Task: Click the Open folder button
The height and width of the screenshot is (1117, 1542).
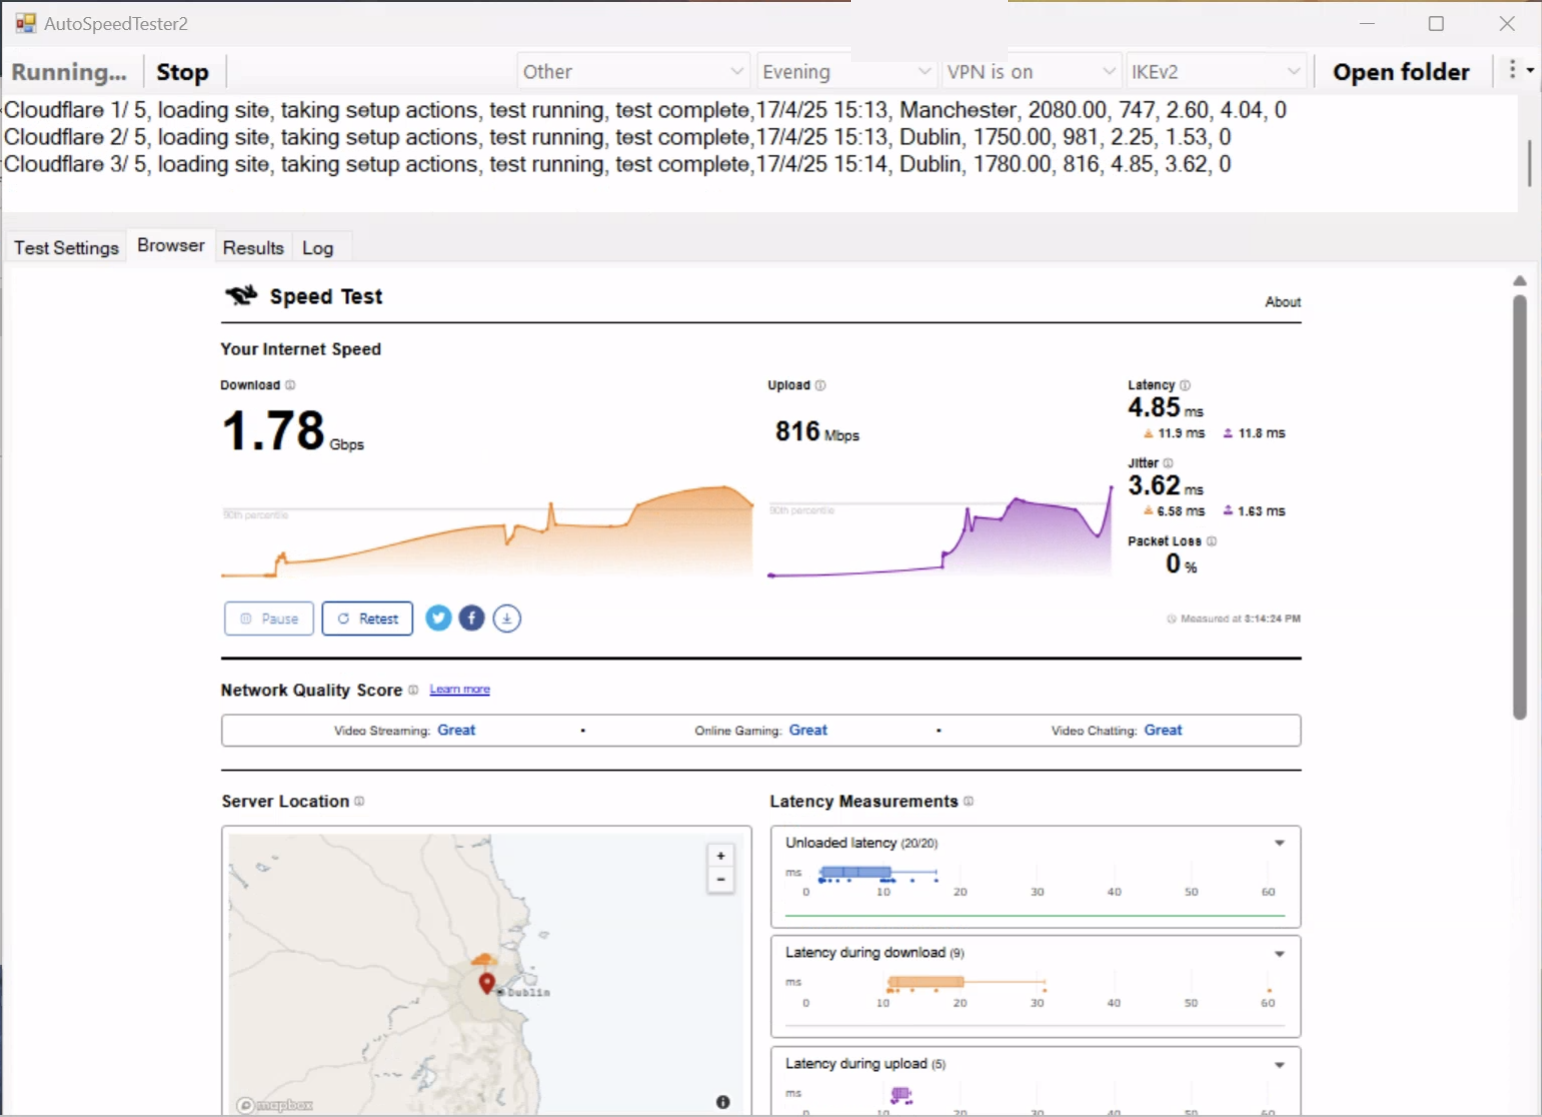Action: (x=1401, y=72)
